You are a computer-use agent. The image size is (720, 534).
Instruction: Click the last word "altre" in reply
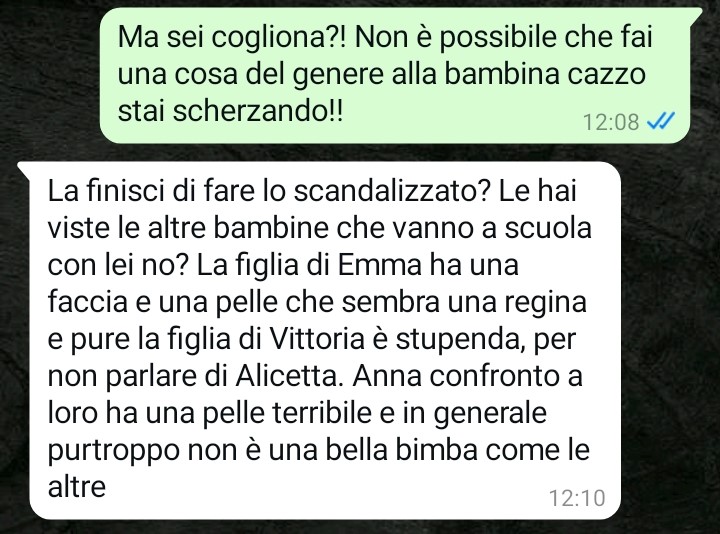[x=77, y=487]
